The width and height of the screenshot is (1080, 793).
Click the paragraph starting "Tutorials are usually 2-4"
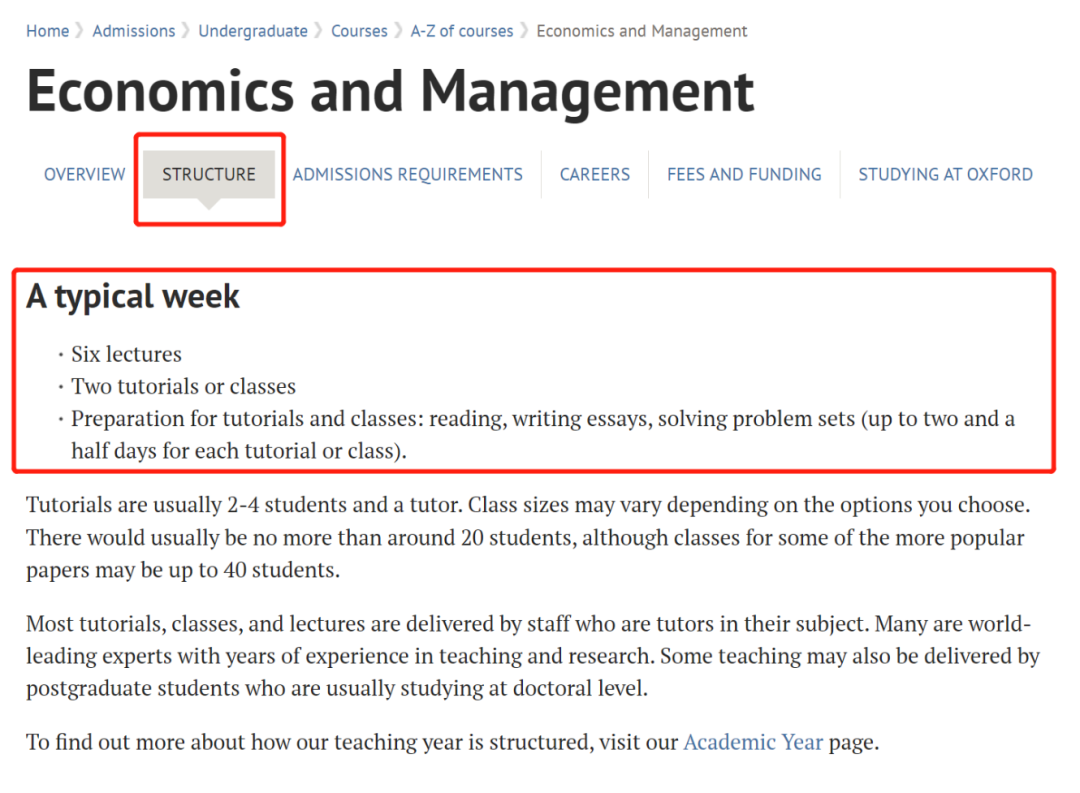point(527,537)
